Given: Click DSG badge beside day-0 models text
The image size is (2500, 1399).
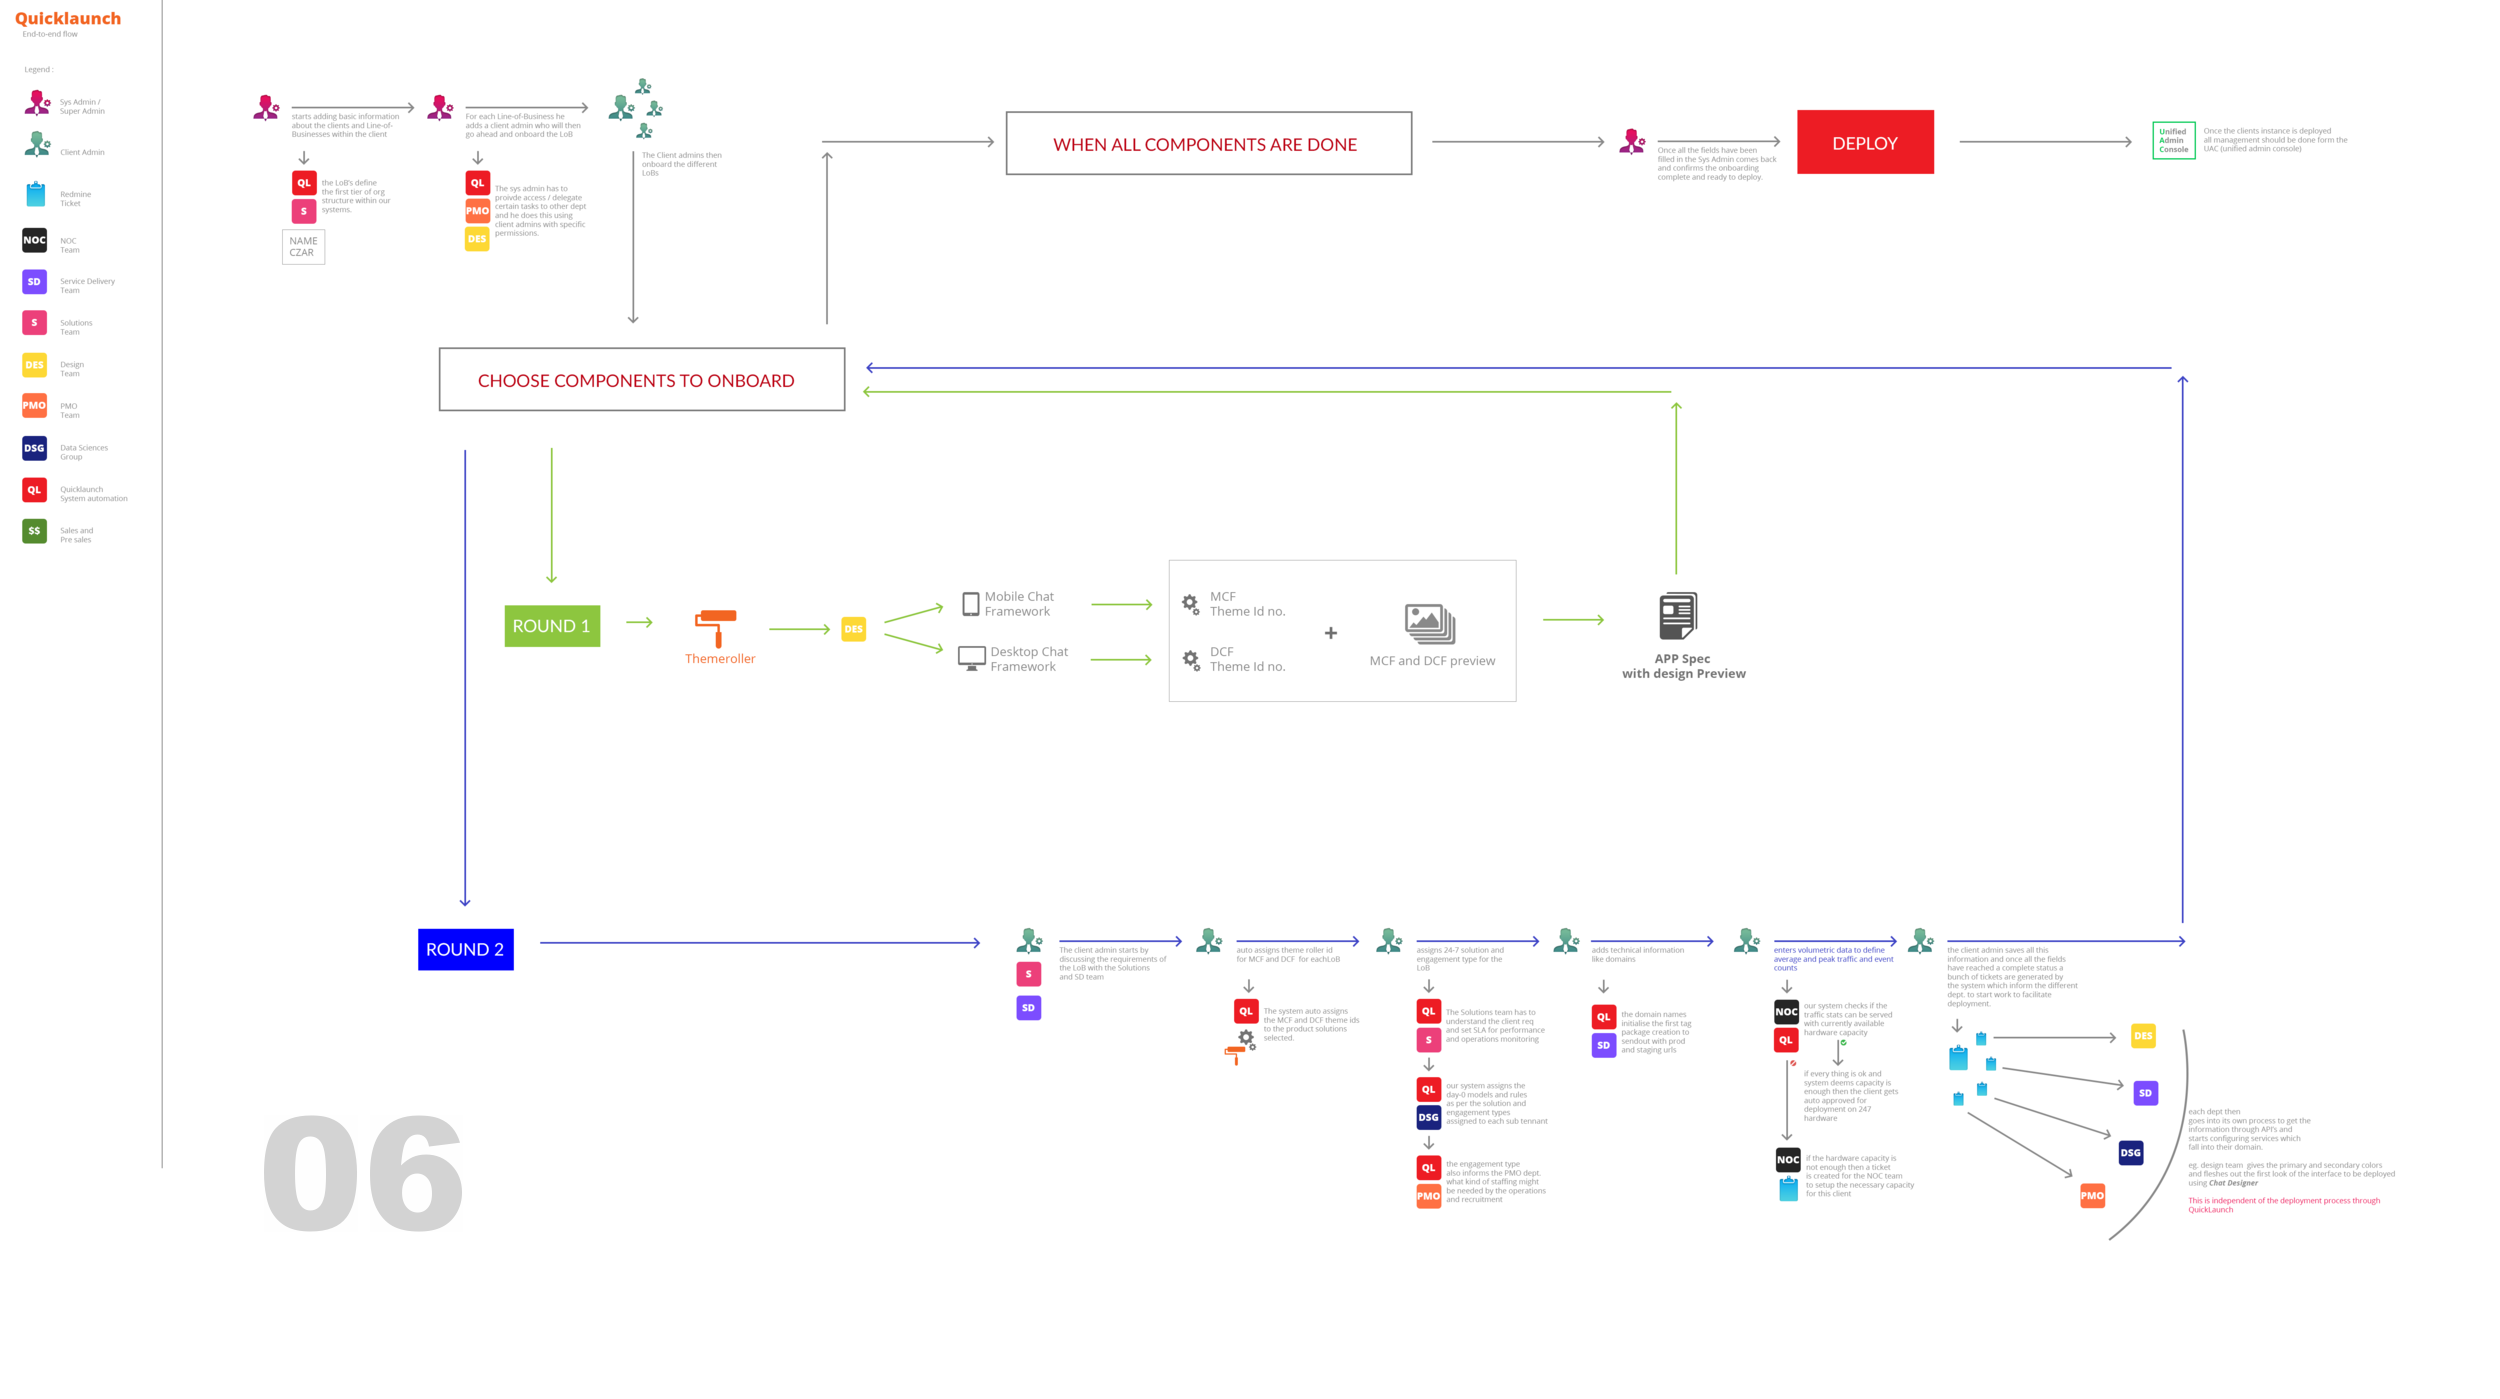Looking at the screenshot, I should pyautogui.click(x=1428, y=1117).
